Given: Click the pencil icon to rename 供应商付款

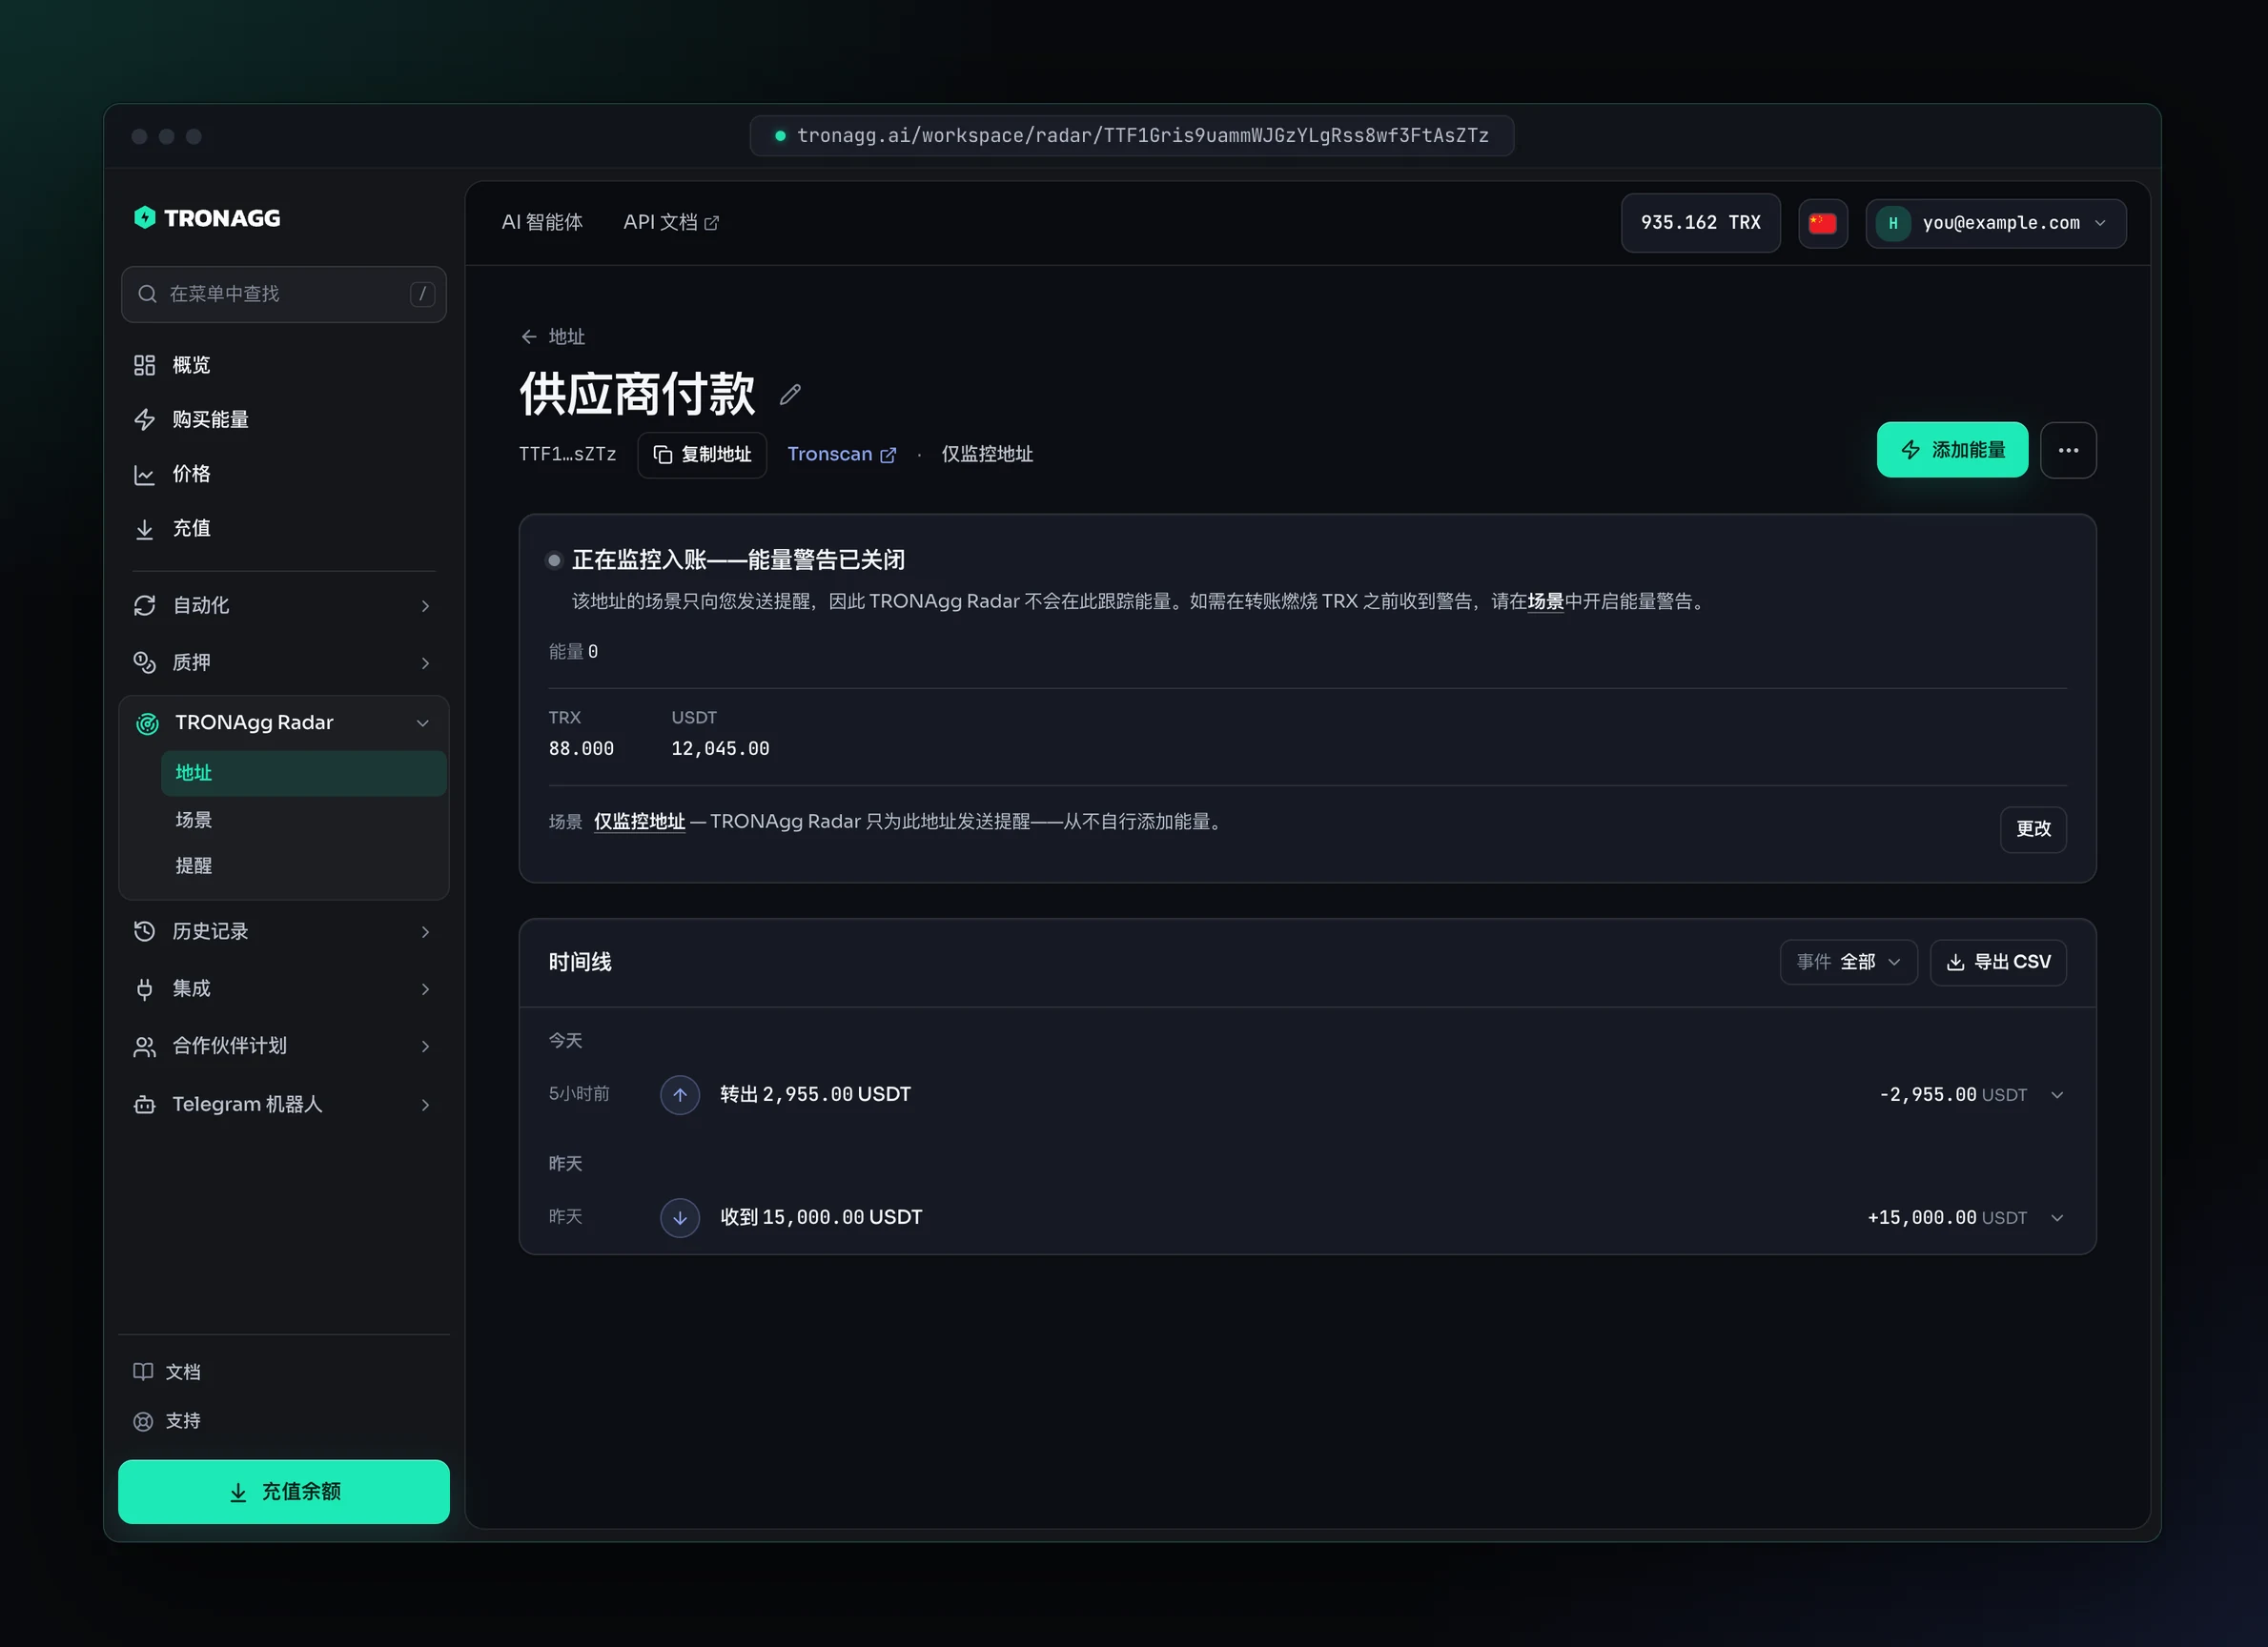Looking at the screenshot, I should coord(790,394).
